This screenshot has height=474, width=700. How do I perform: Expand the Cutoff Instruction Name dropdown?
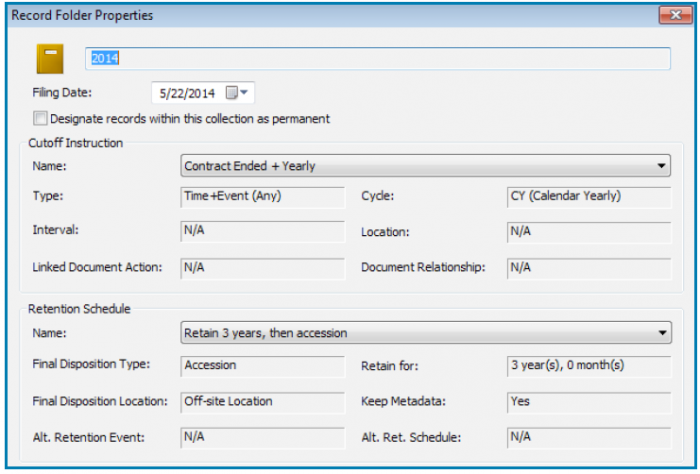click(662, 166)
